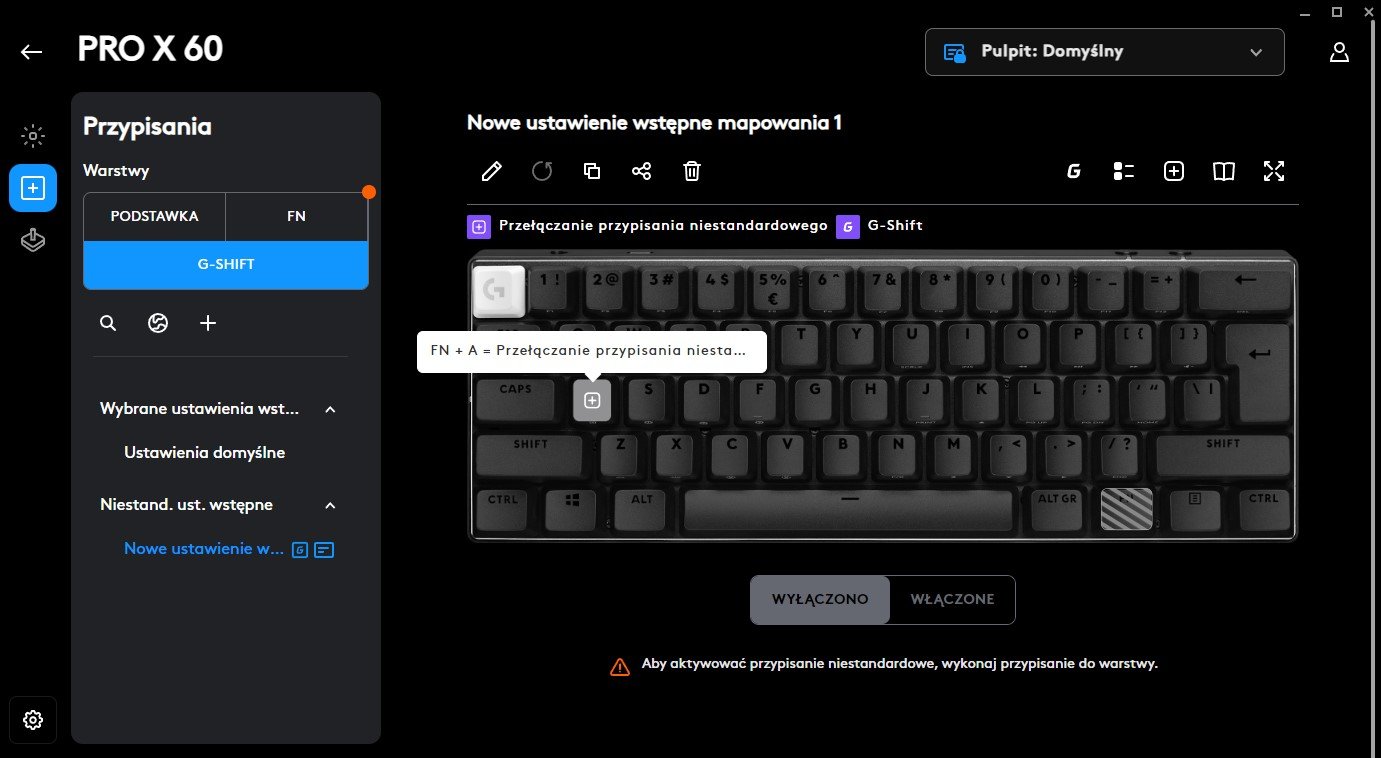Switch to the PODSTAWKA layer tab

pyautogui.click(x=154, y=216)
